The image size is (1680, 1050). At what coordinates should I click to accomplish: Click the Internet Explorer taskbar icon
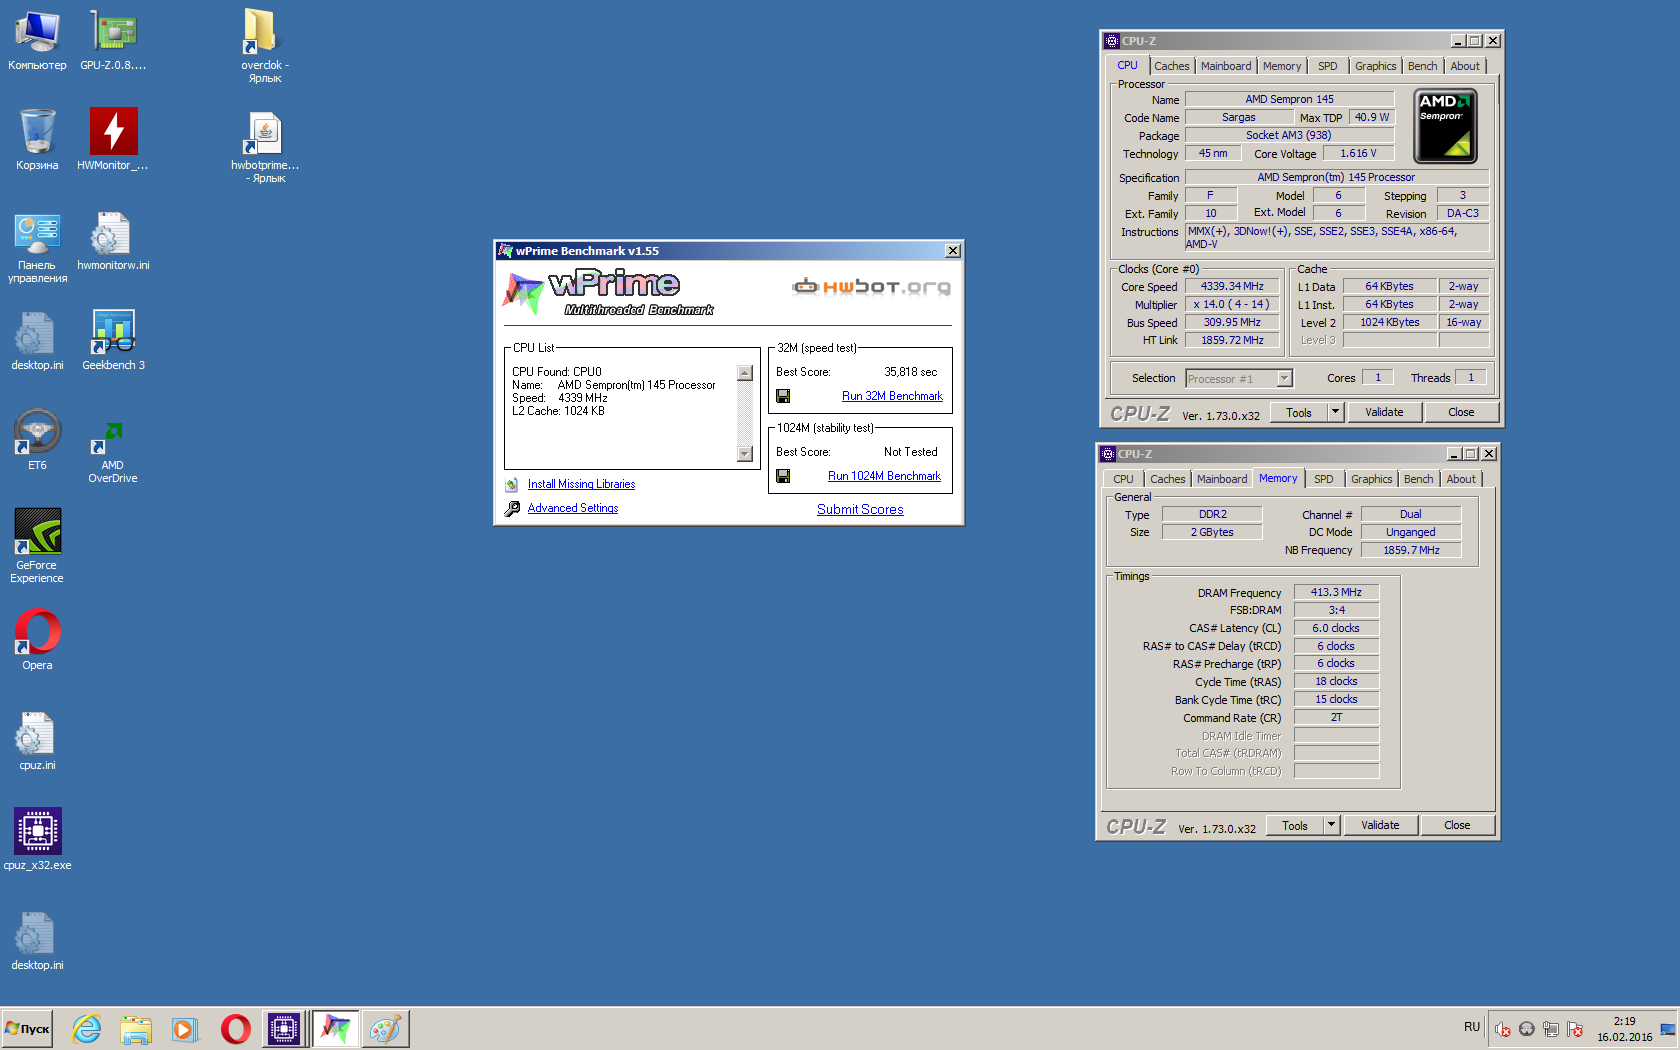(x=87, y=1028)
